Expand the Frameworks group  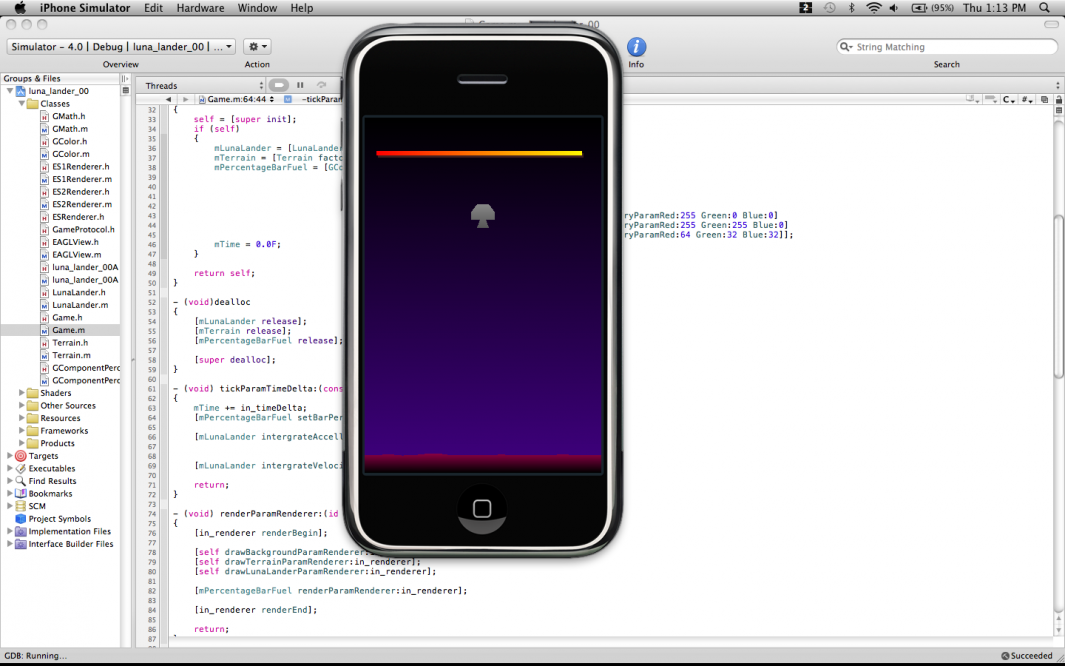(x=22, y=430)
